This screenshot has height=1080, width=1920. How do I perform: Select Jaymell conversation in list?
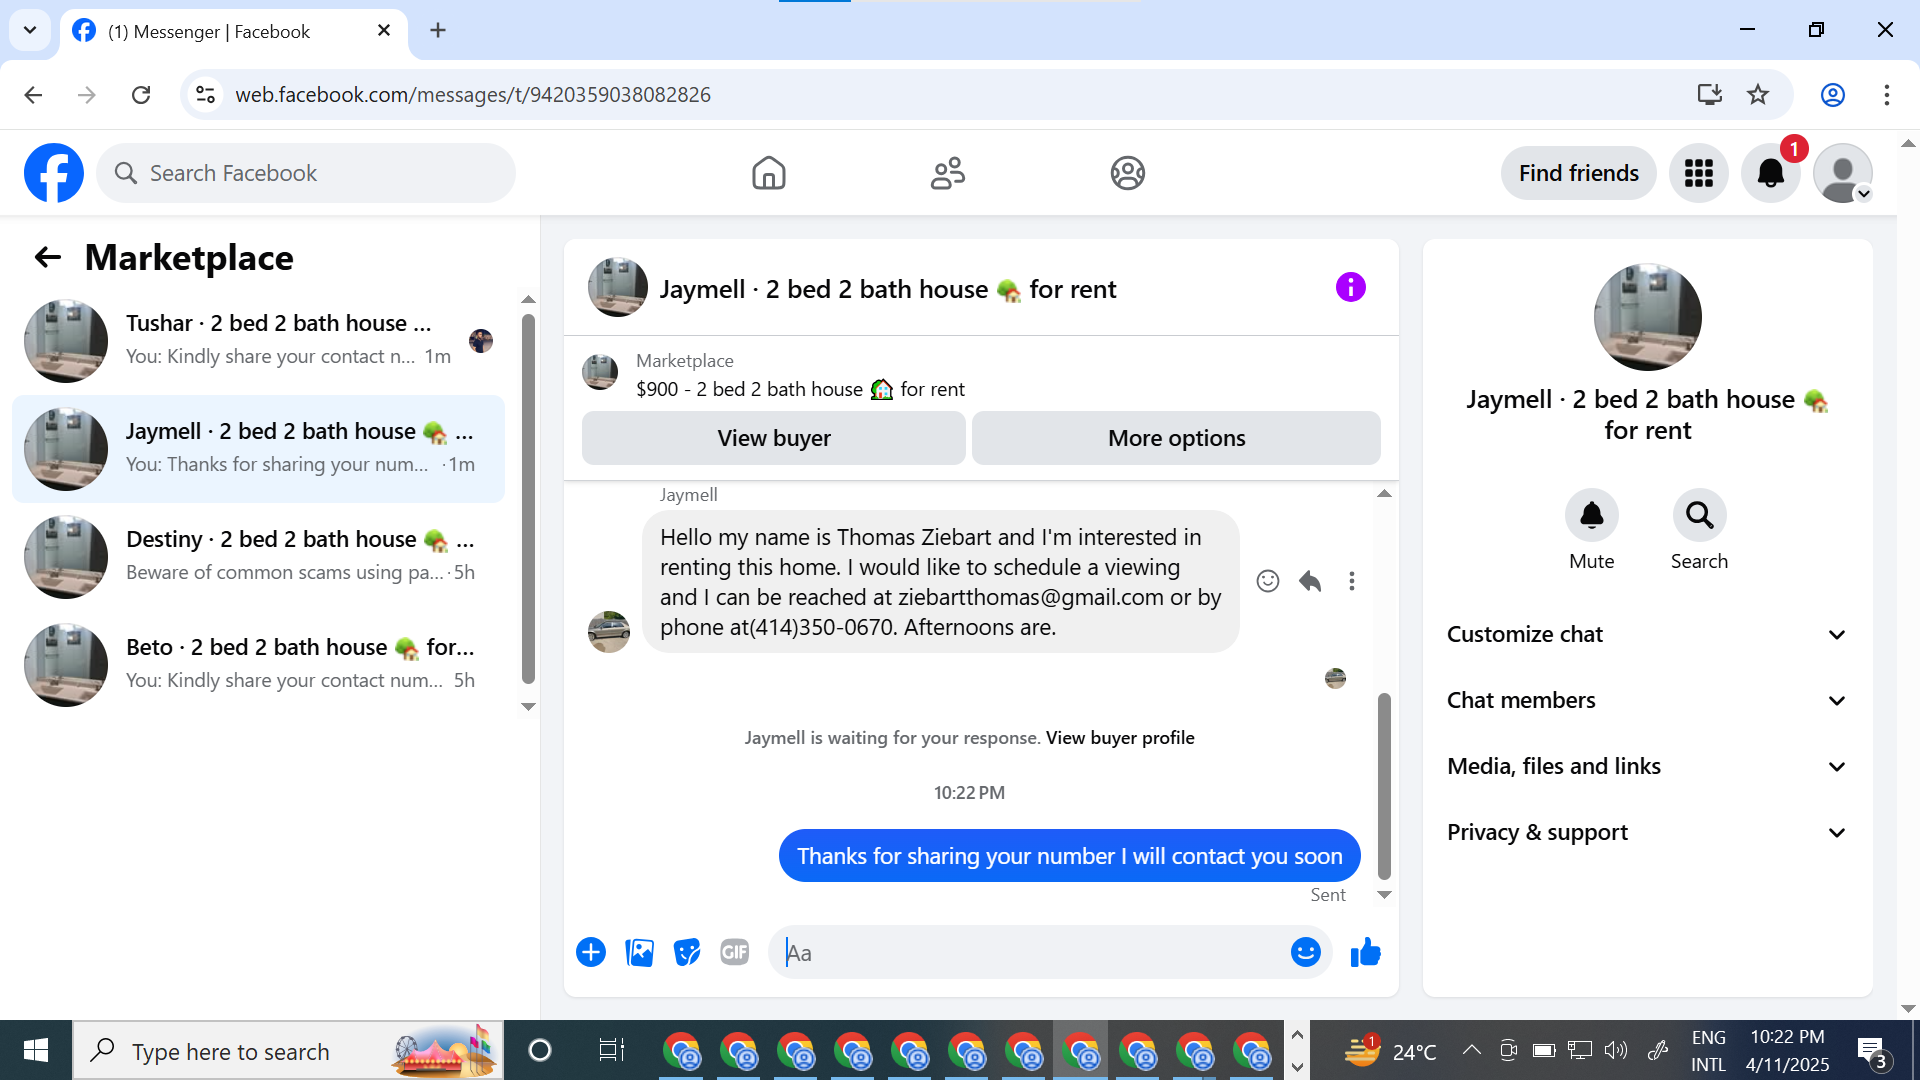pyautogui.click(x=258, y=449)
